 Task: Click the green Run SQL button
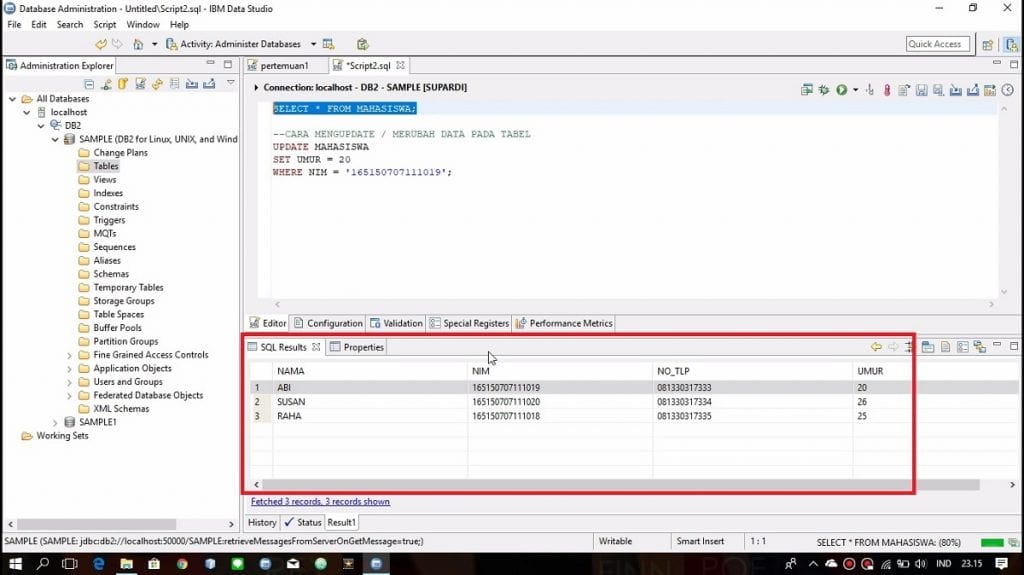(841, 90)
